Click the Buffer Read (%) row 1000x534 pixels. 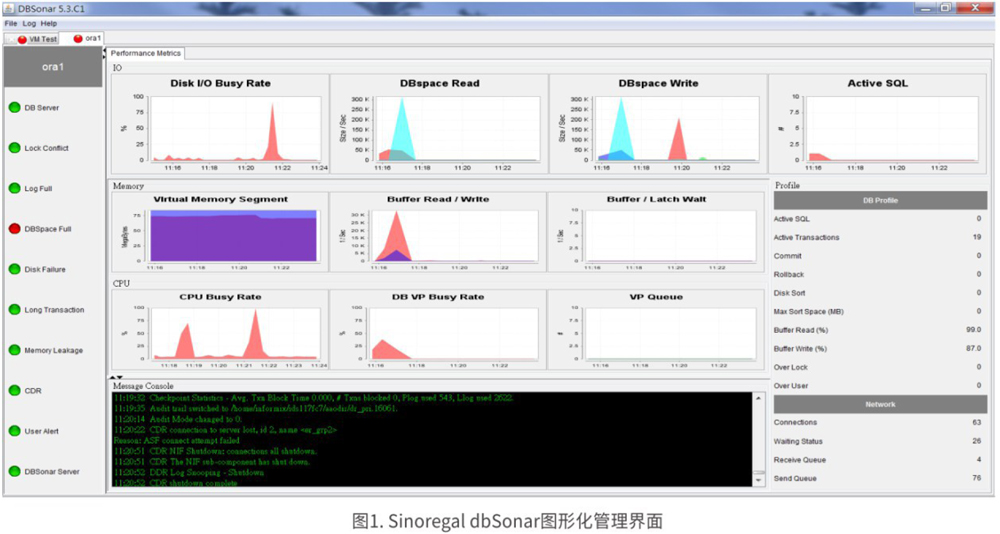click(x=880, y=330)
